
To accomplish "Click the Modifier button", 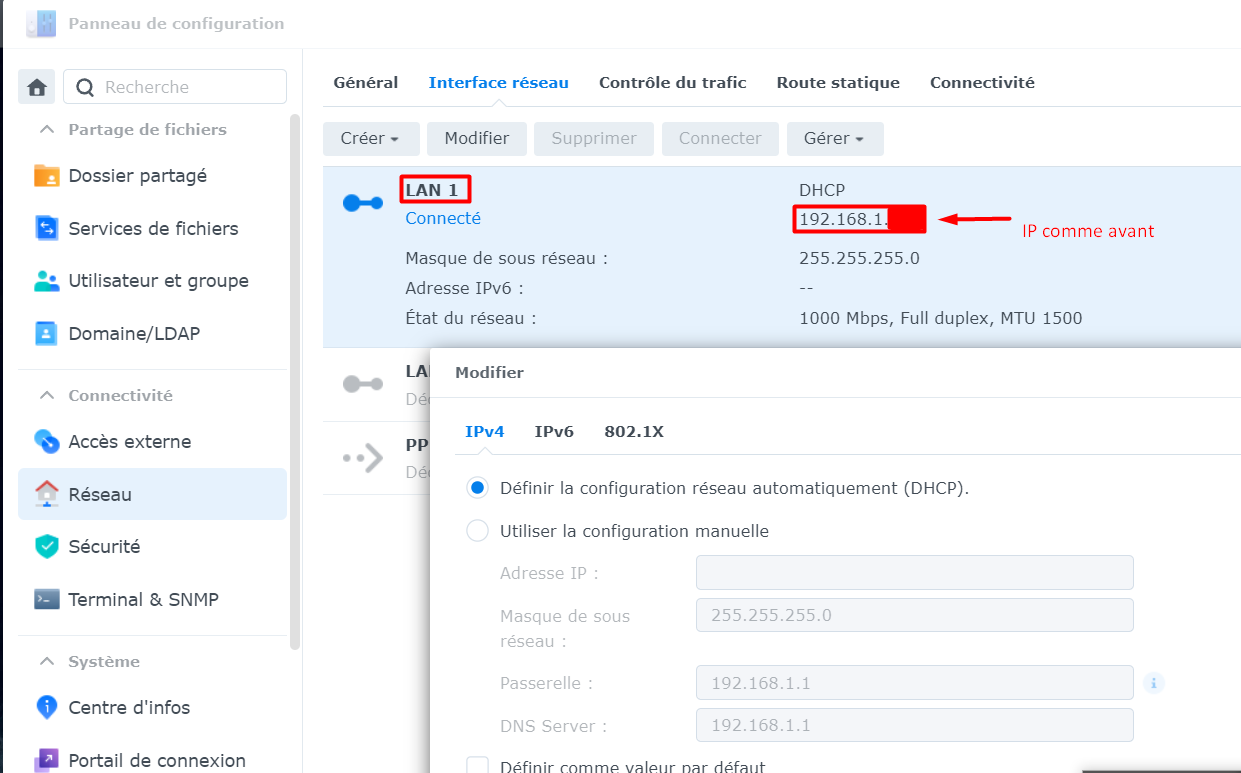I will tap(477, 139).
